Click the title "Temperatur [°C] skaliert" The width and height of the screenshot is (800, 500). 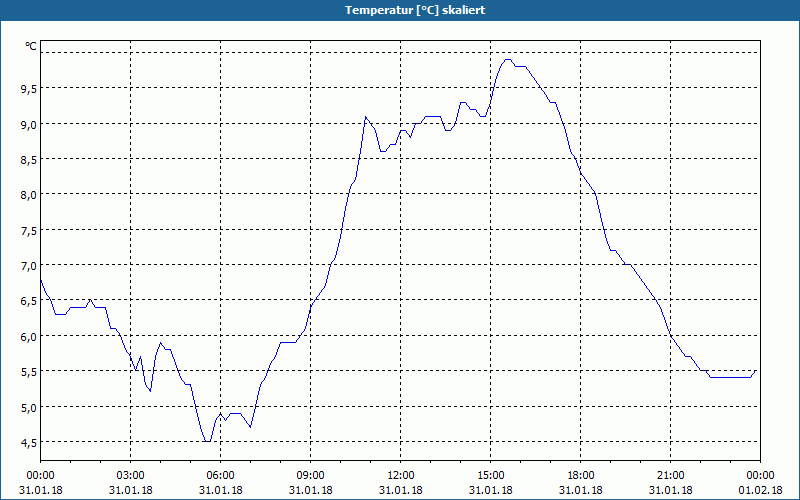coord(415,10)
